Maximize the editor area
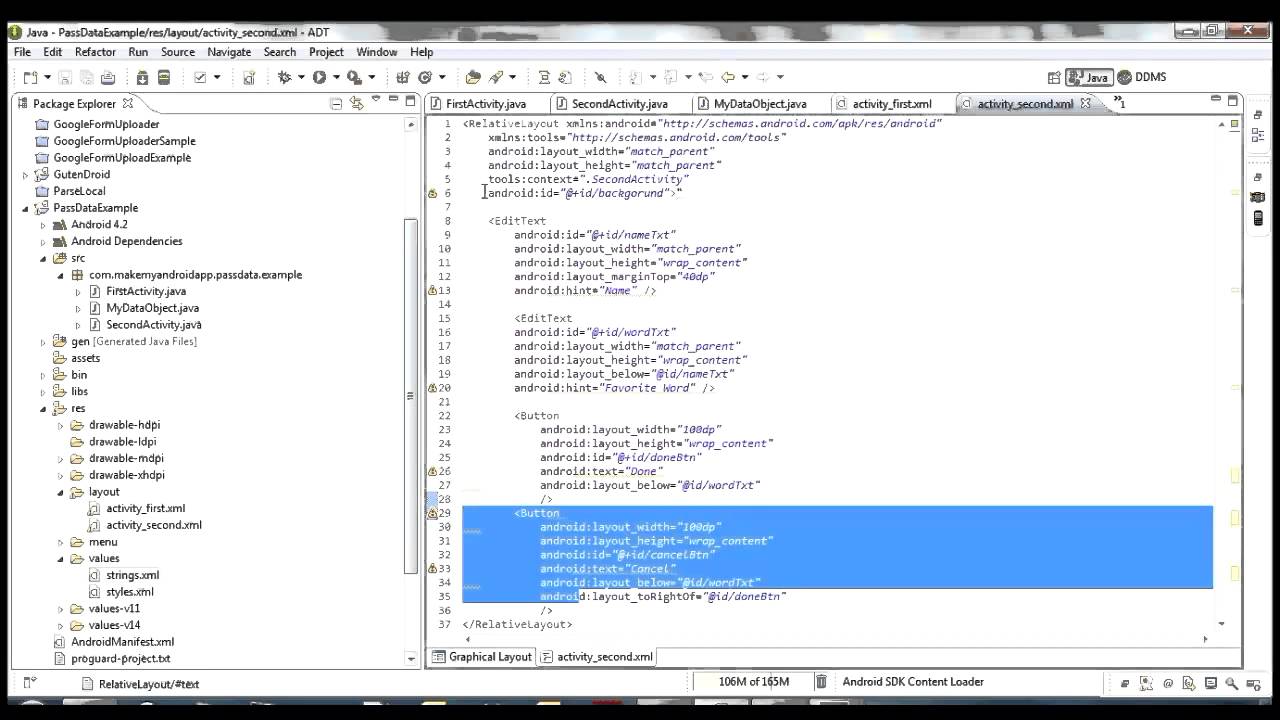 tap(1232, 100)
